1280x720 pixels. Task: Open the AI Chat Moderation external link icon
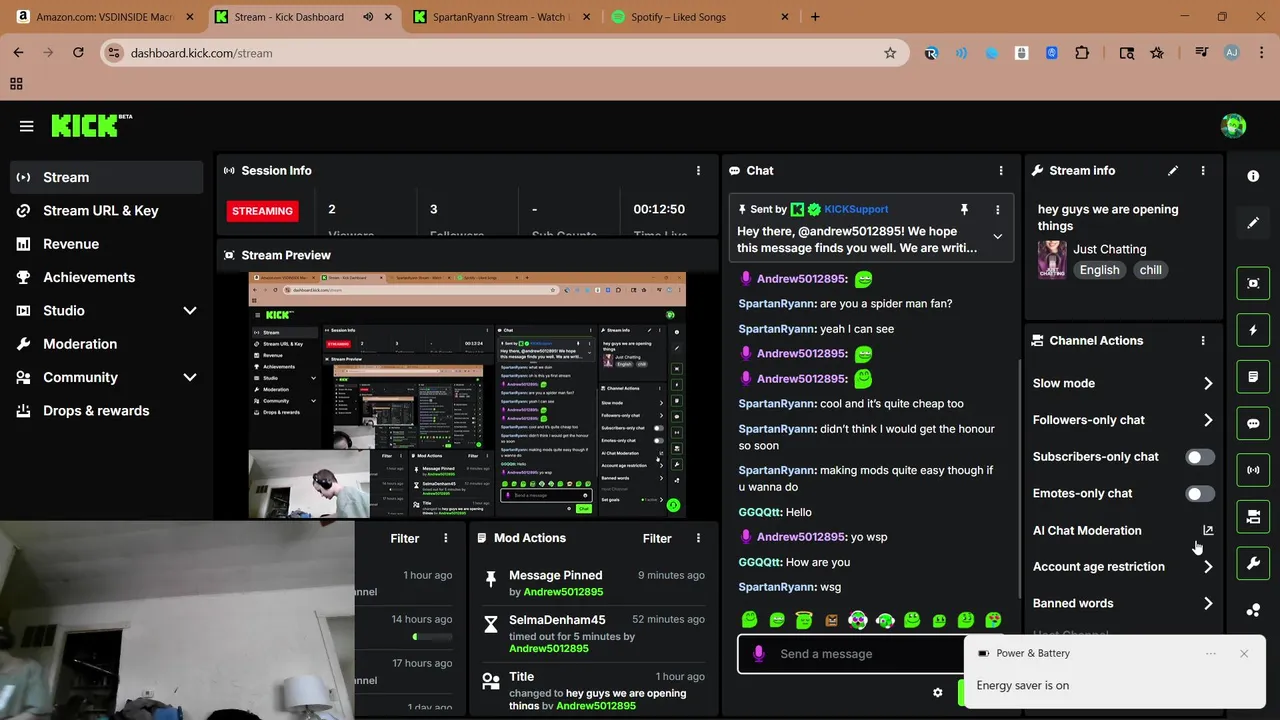pyautogui.click(x=1208, y=530)
